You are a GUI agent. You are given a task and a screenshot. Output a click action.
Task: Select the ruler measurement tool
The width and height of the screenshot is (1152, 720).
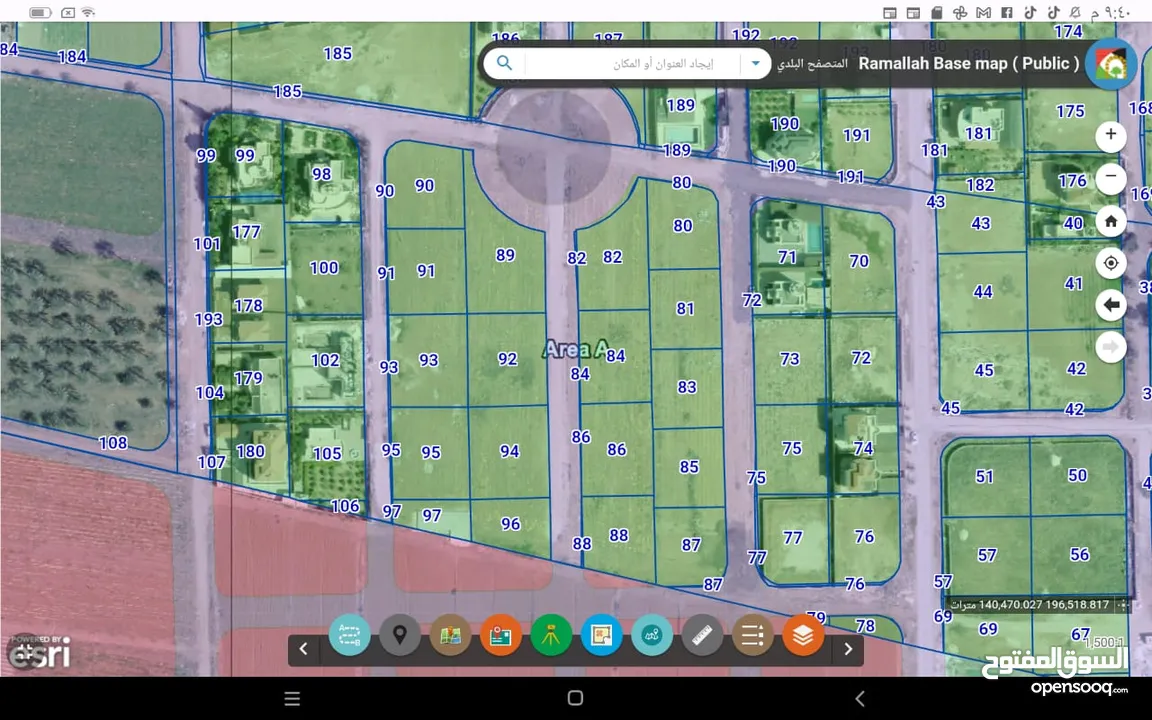[x=702, y=635]
